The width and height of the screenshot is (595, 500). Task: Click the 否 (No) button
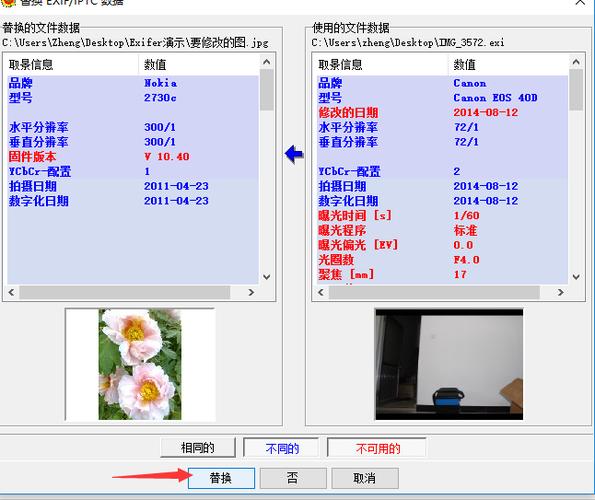point(293,478)
